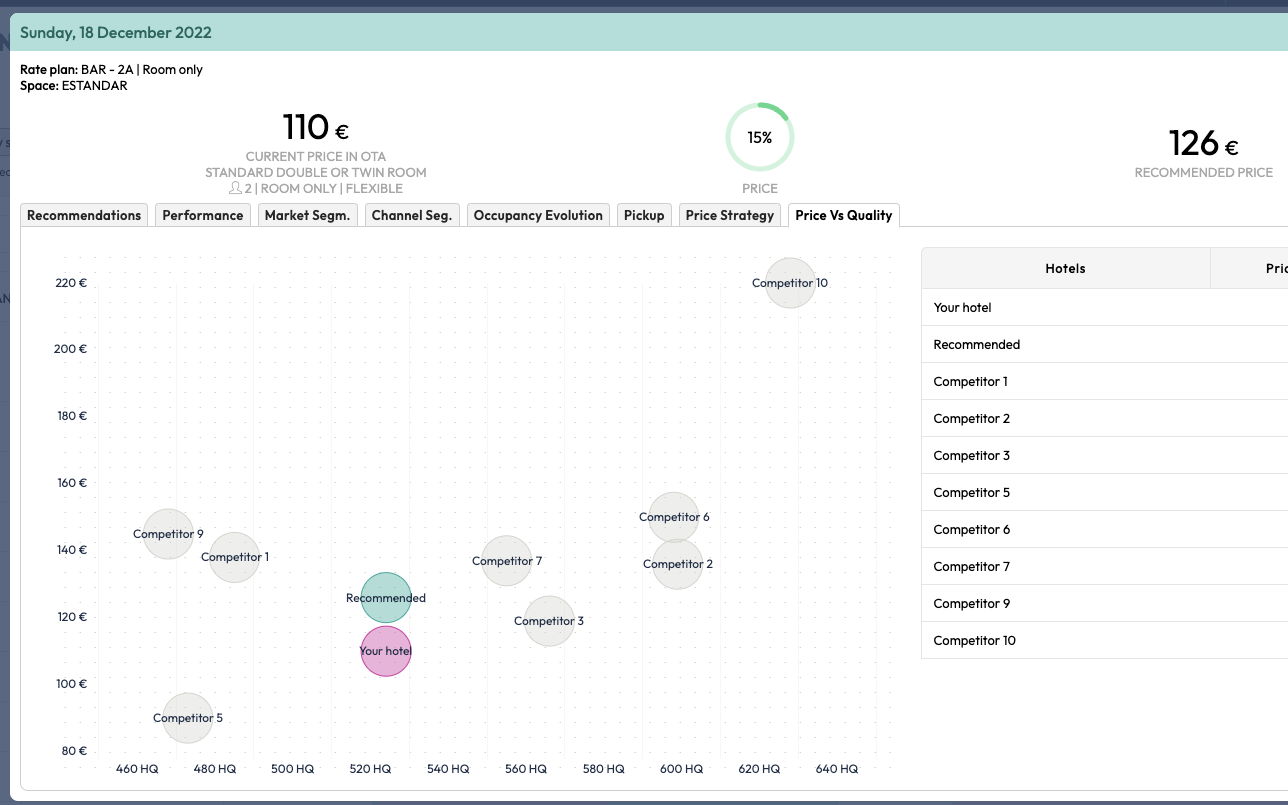Select the Competitor 6 chart bubble
1288x805 pixels.
[x=674, y=517]
